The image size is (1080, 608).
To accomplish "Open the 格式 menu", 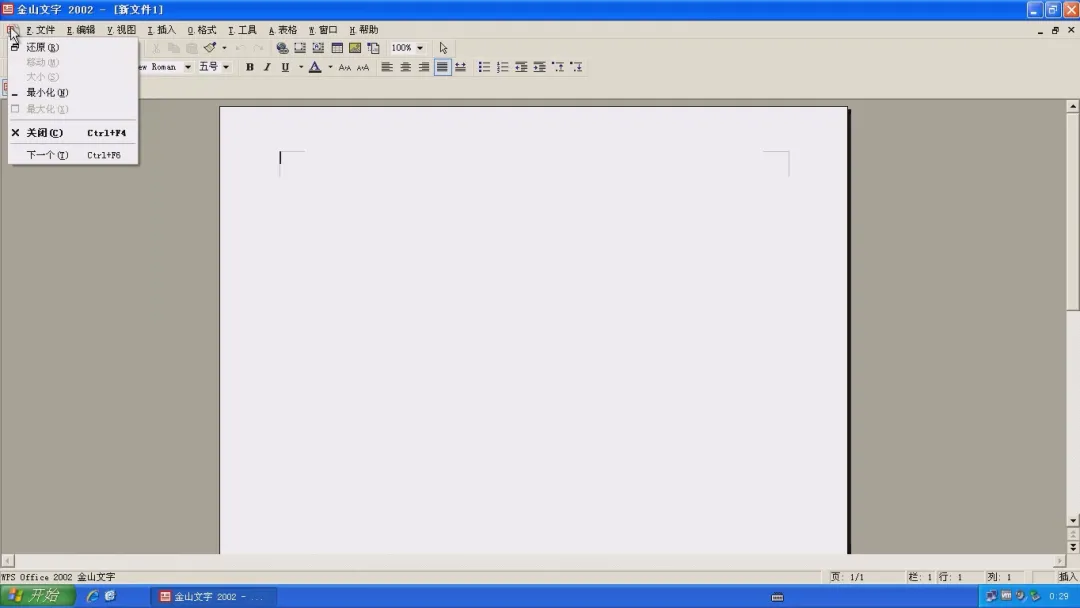I will coord(202,30).
